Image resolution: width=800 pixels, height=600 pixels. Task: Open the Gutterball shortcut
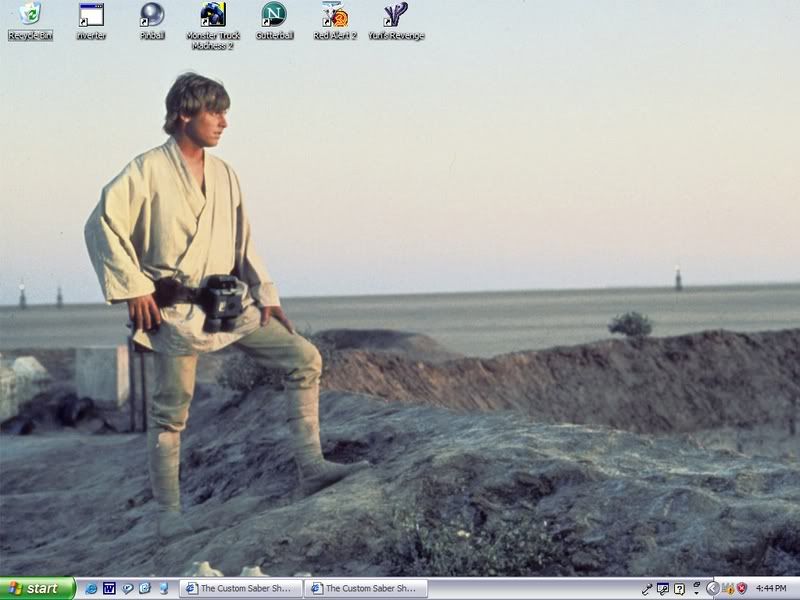pyautogui.click(x=274, y=15)
